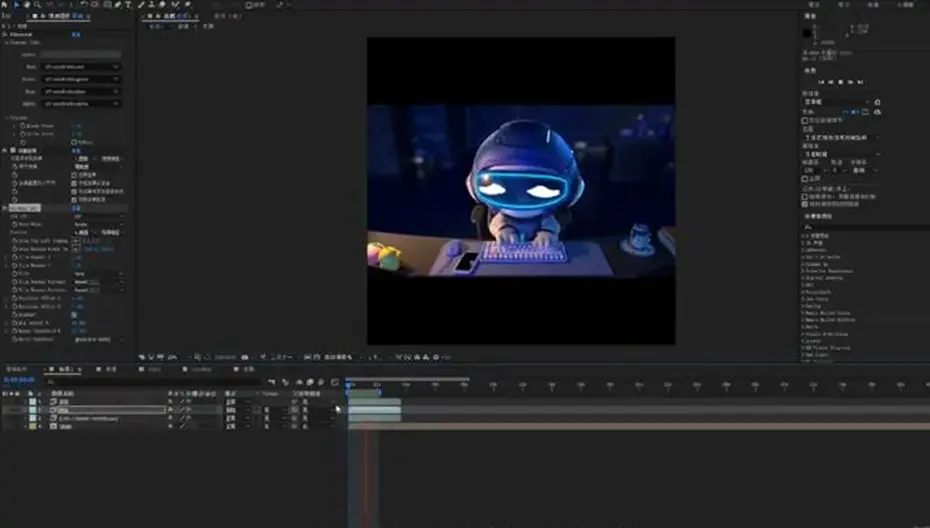Click the first switch icon right of timeline search
The height and width of the screenshot is (528, 930).
(x=272, y=382)
